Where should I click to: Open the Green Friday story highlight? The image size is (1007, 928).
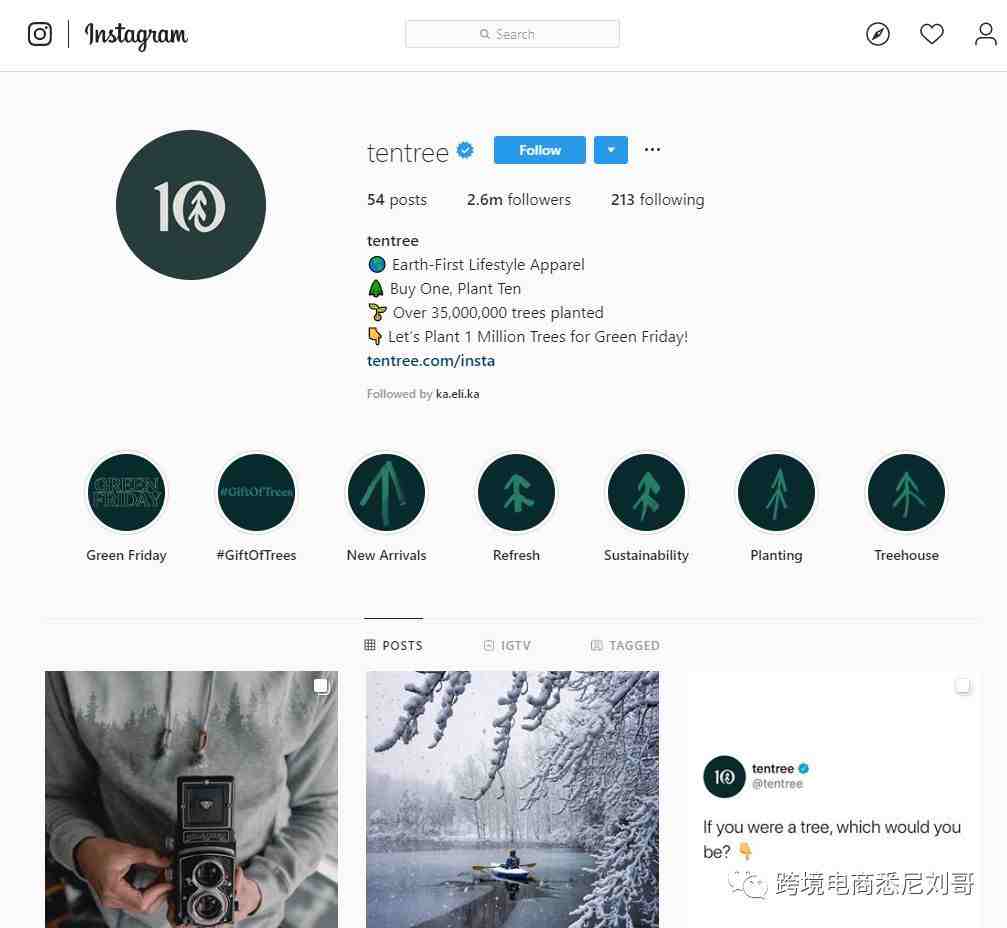click(x=127, y=493)
